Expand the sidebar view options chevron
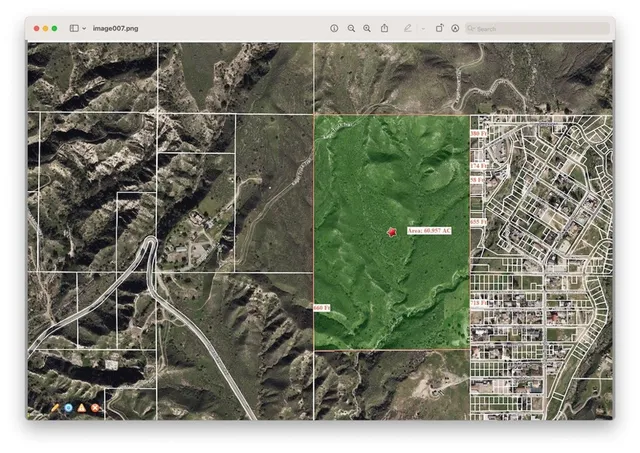640x453 pixels. coord(84,28)
